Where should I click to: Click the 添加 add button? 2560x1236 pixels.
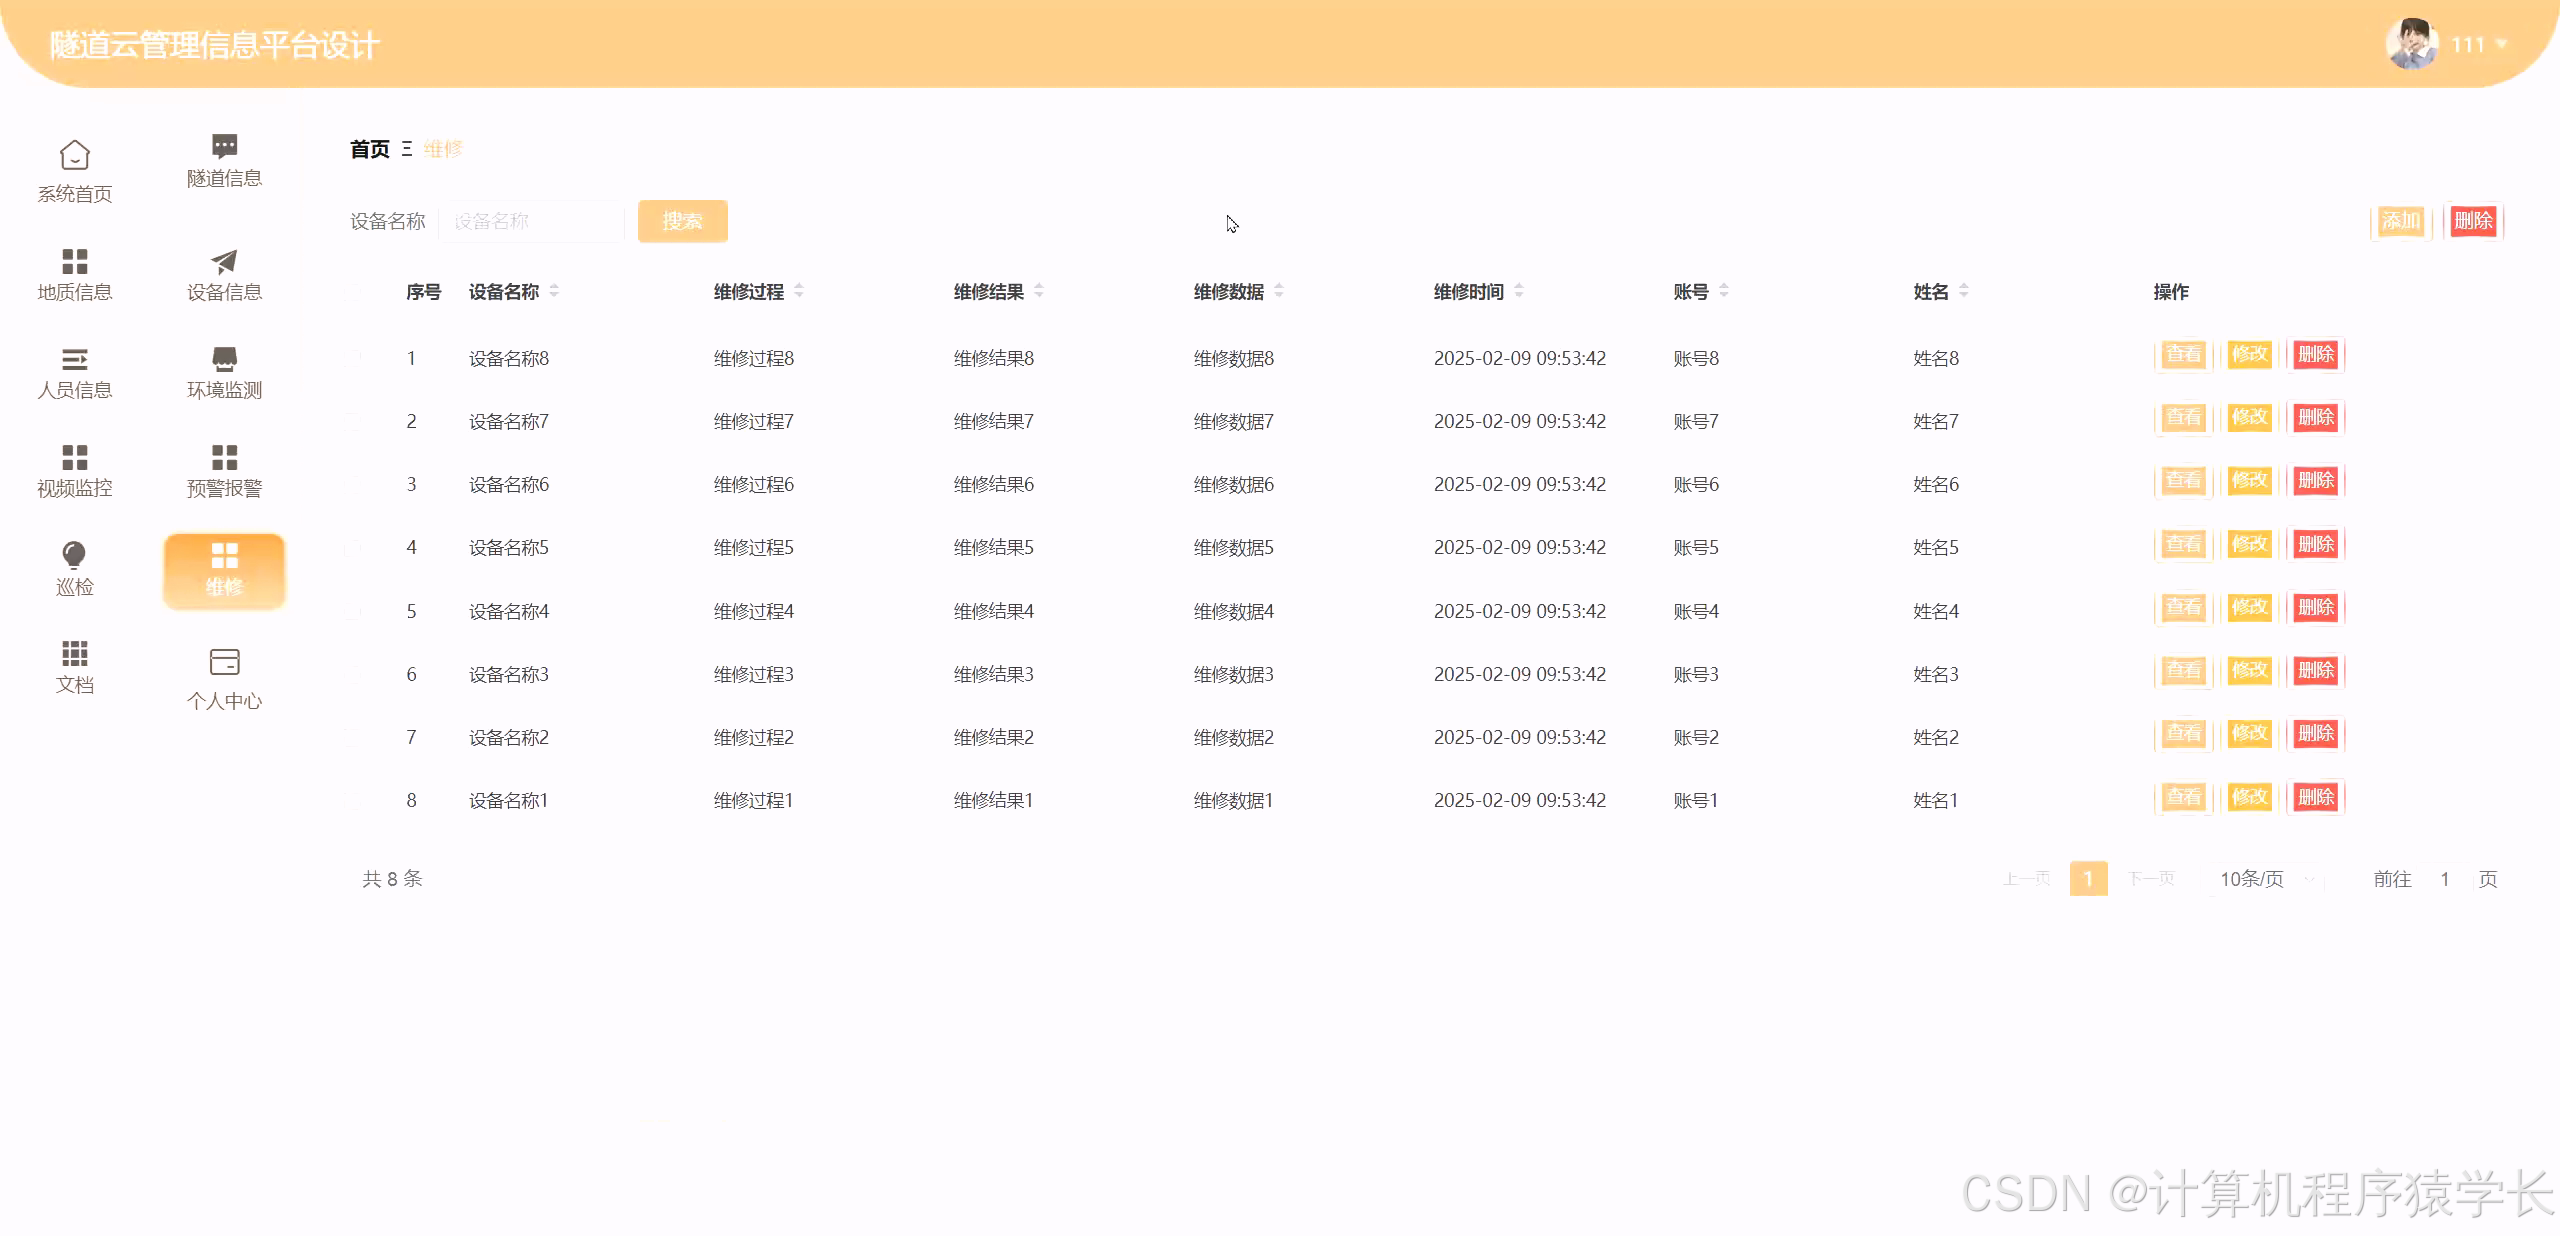point(2400,221)
